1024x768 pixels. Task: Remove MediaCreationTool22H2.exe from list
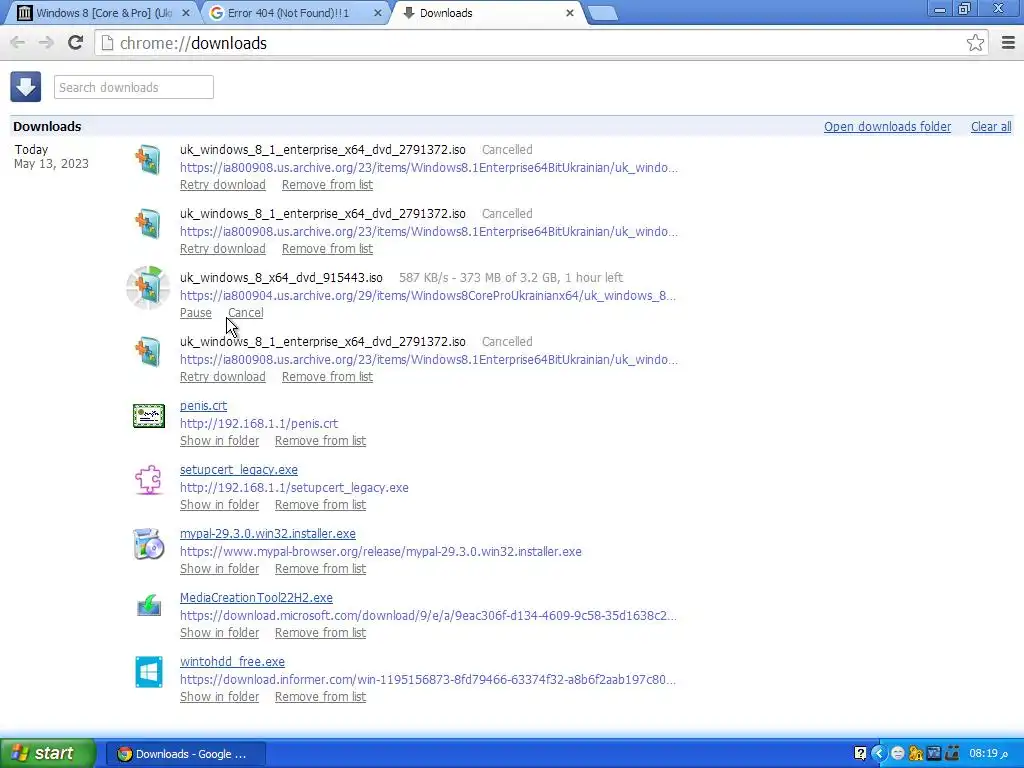[x=320, y=633]
